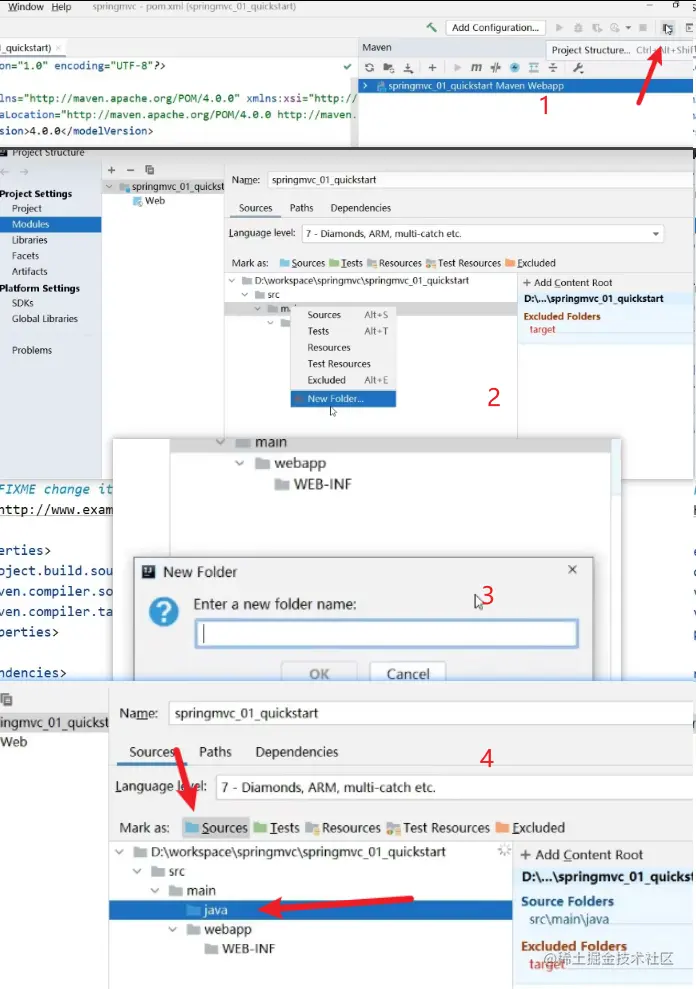Viewport: 696px width, 989px height.
Task: Click the Run arrow next to Add Configuration
Action: [x=559, y=28]
